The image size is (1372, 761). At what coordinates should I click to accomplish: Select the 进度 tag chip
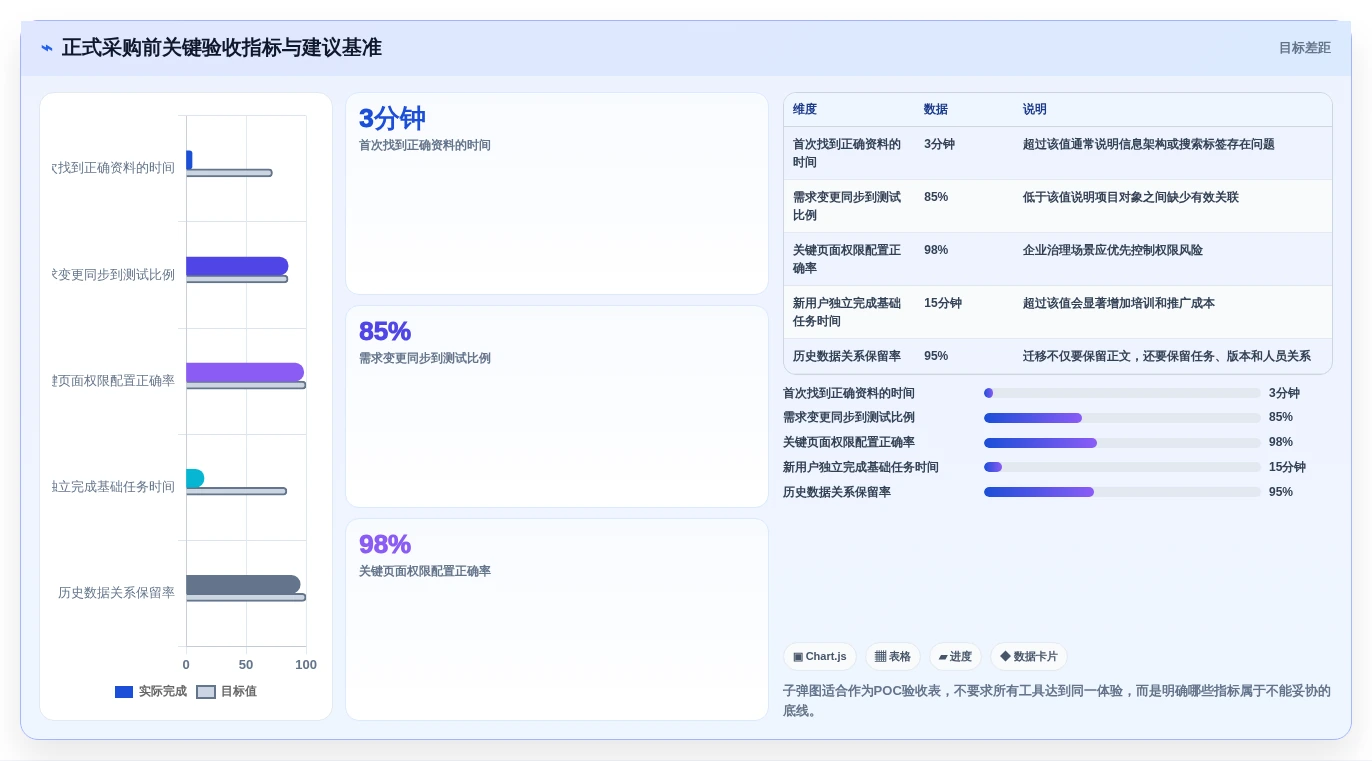(955, 656)
